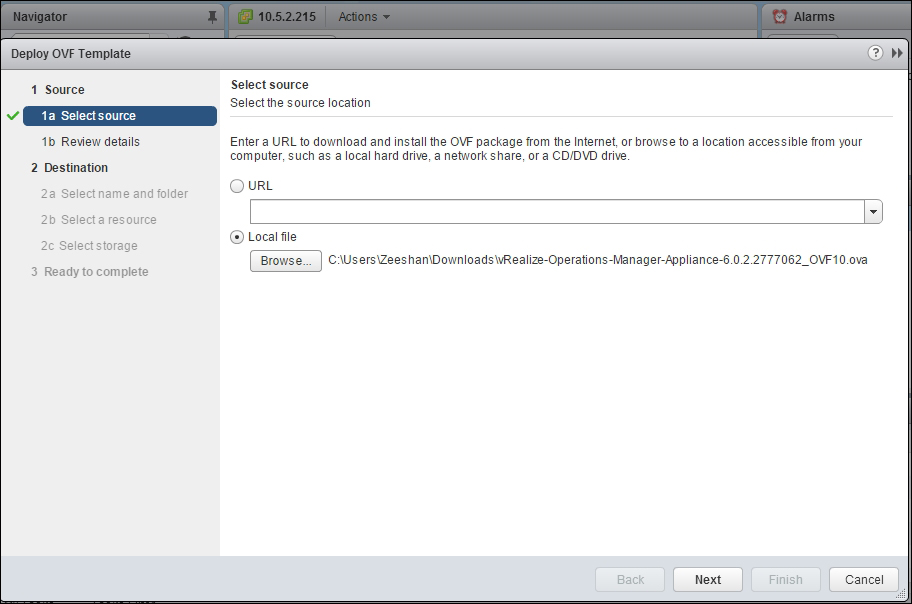
Task: Click the Alarms panel title
Action: [x=814, y=16]
